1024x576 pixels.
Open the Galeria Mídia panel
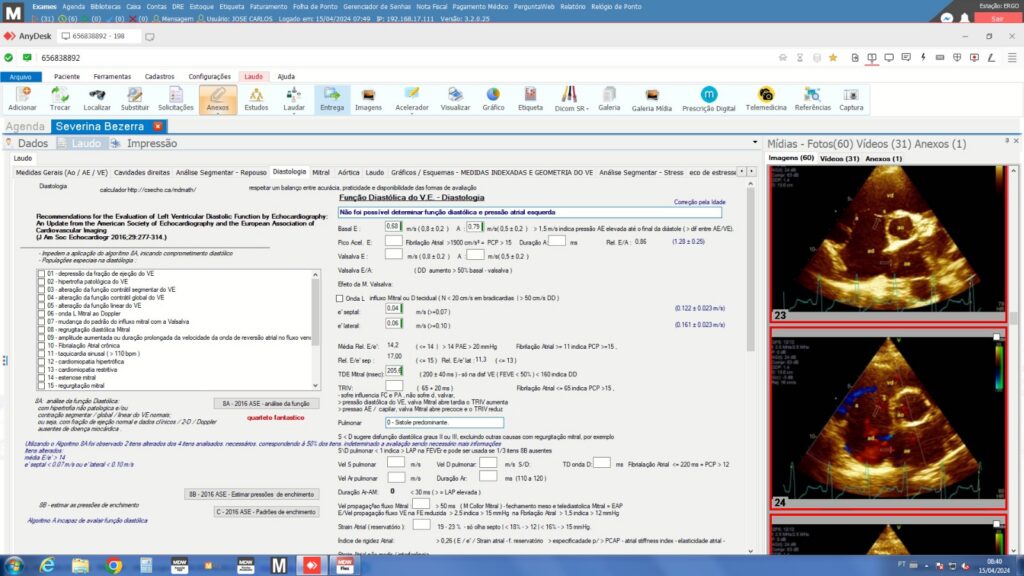pos(651,98)
